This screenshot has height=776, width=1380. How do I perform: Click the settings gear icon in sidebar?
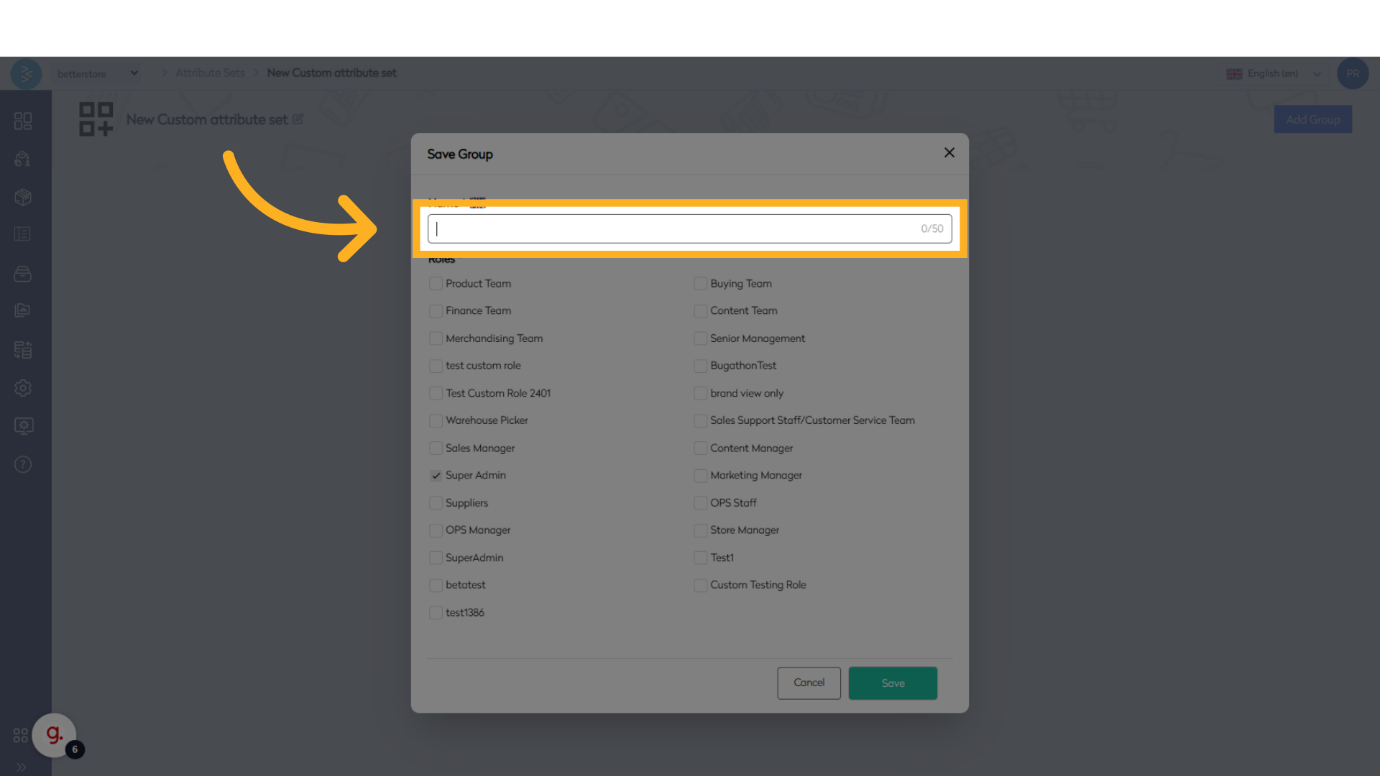pyautogui.click(x=23, y=388)
